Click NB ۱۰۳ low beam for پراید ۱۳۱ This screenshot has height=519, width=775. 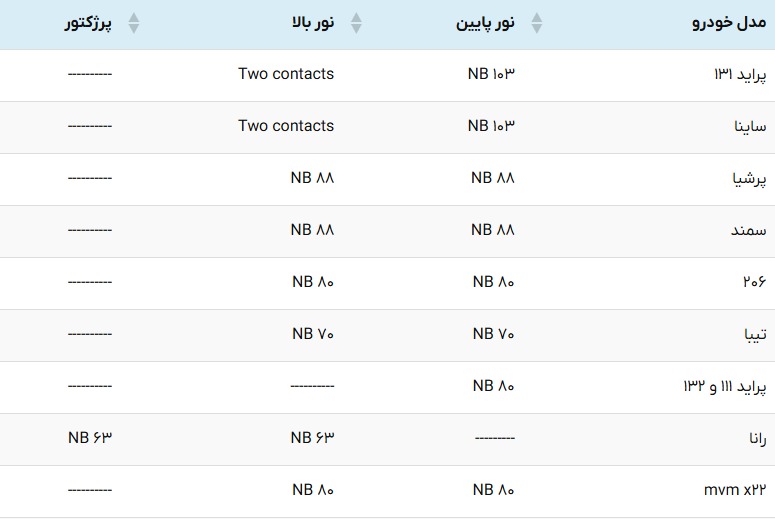click(491, 74)
